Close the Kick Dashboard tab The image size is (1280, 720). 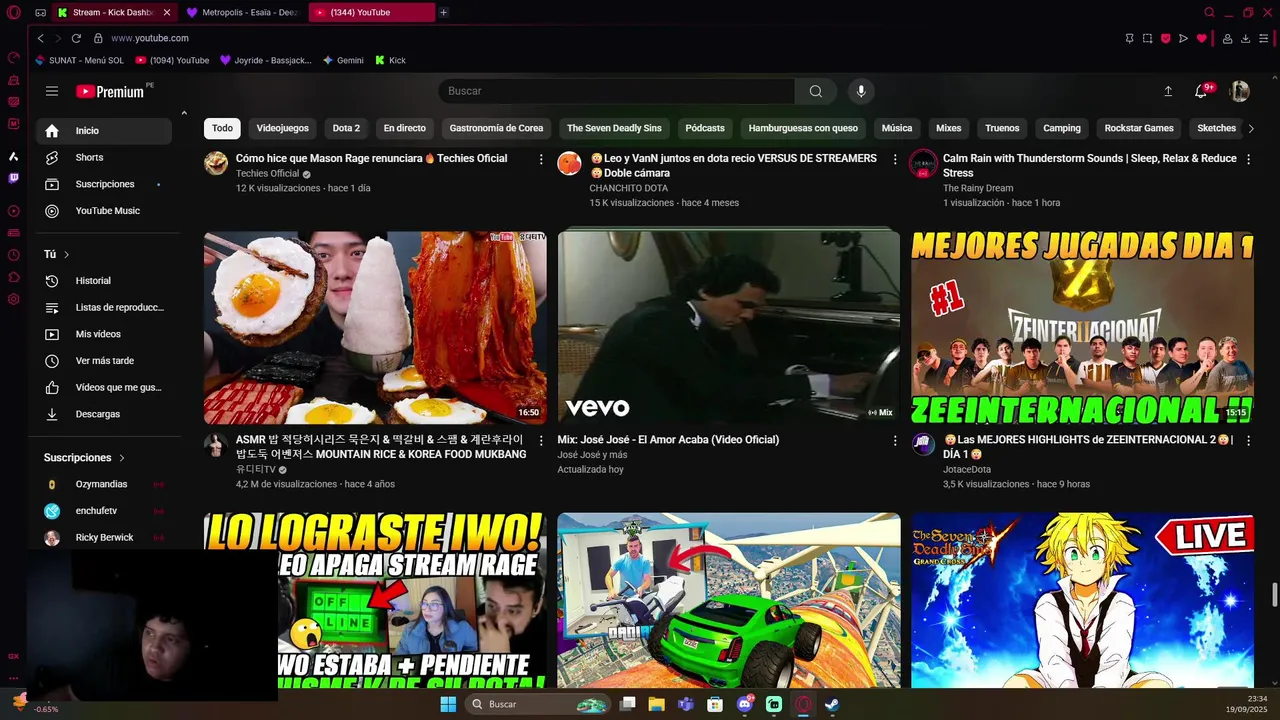point(167,13)
